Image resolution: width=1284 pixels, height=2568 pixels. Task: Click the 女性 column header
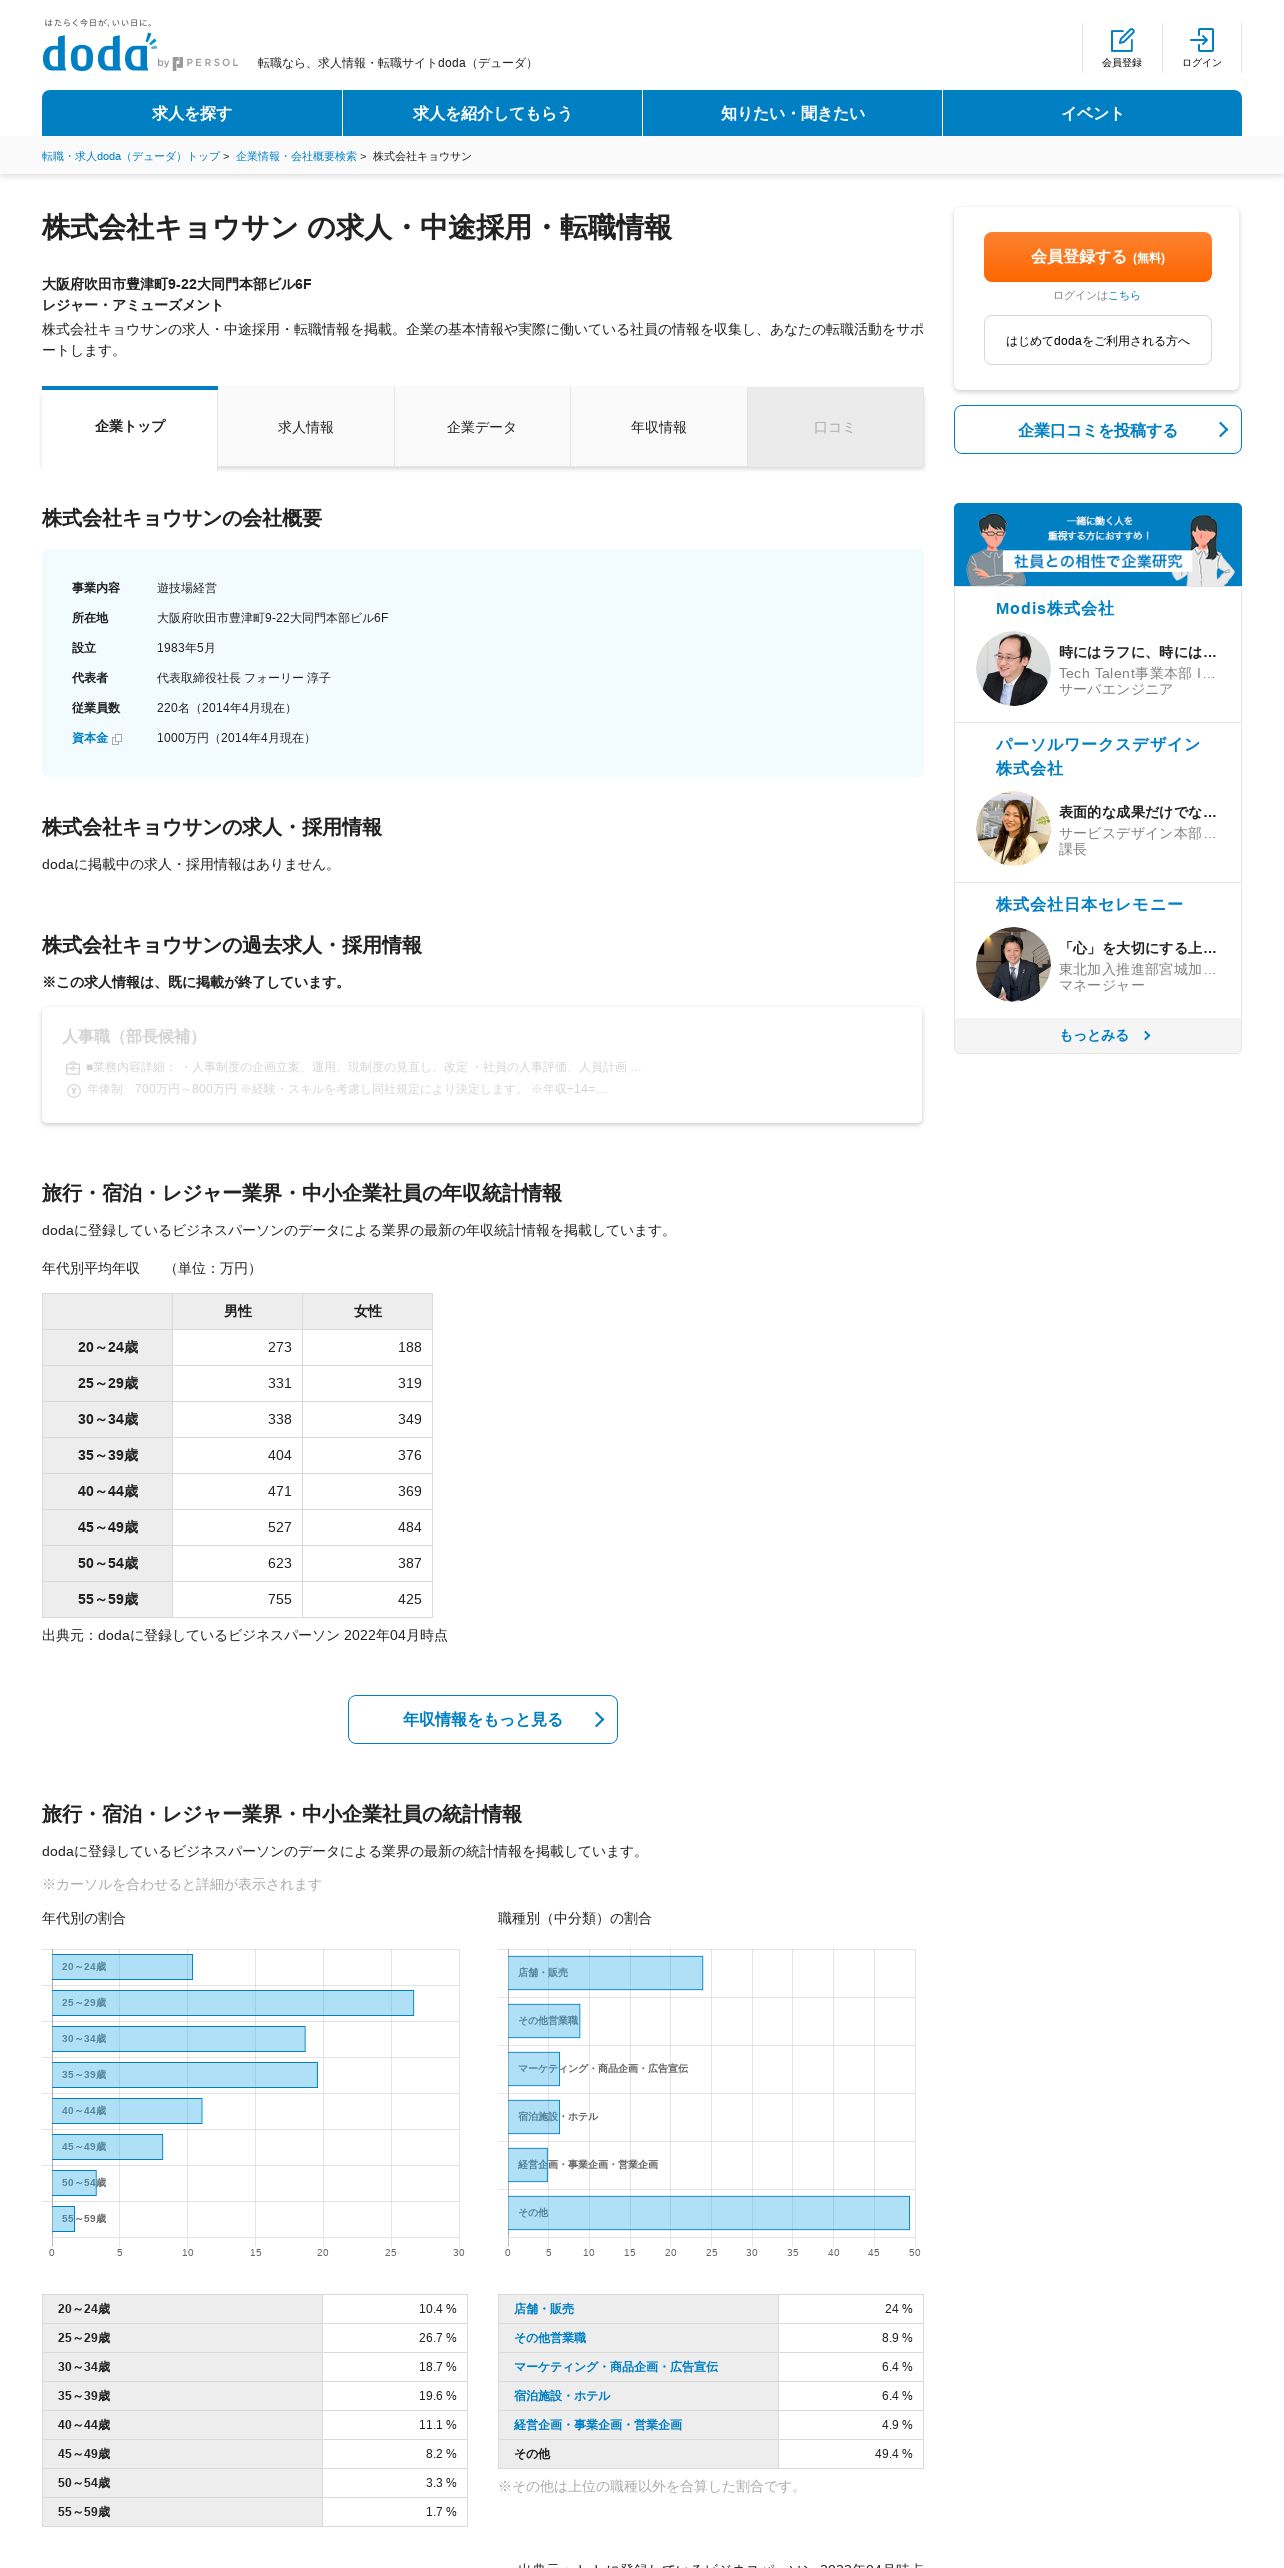(x=368, y=1311)
